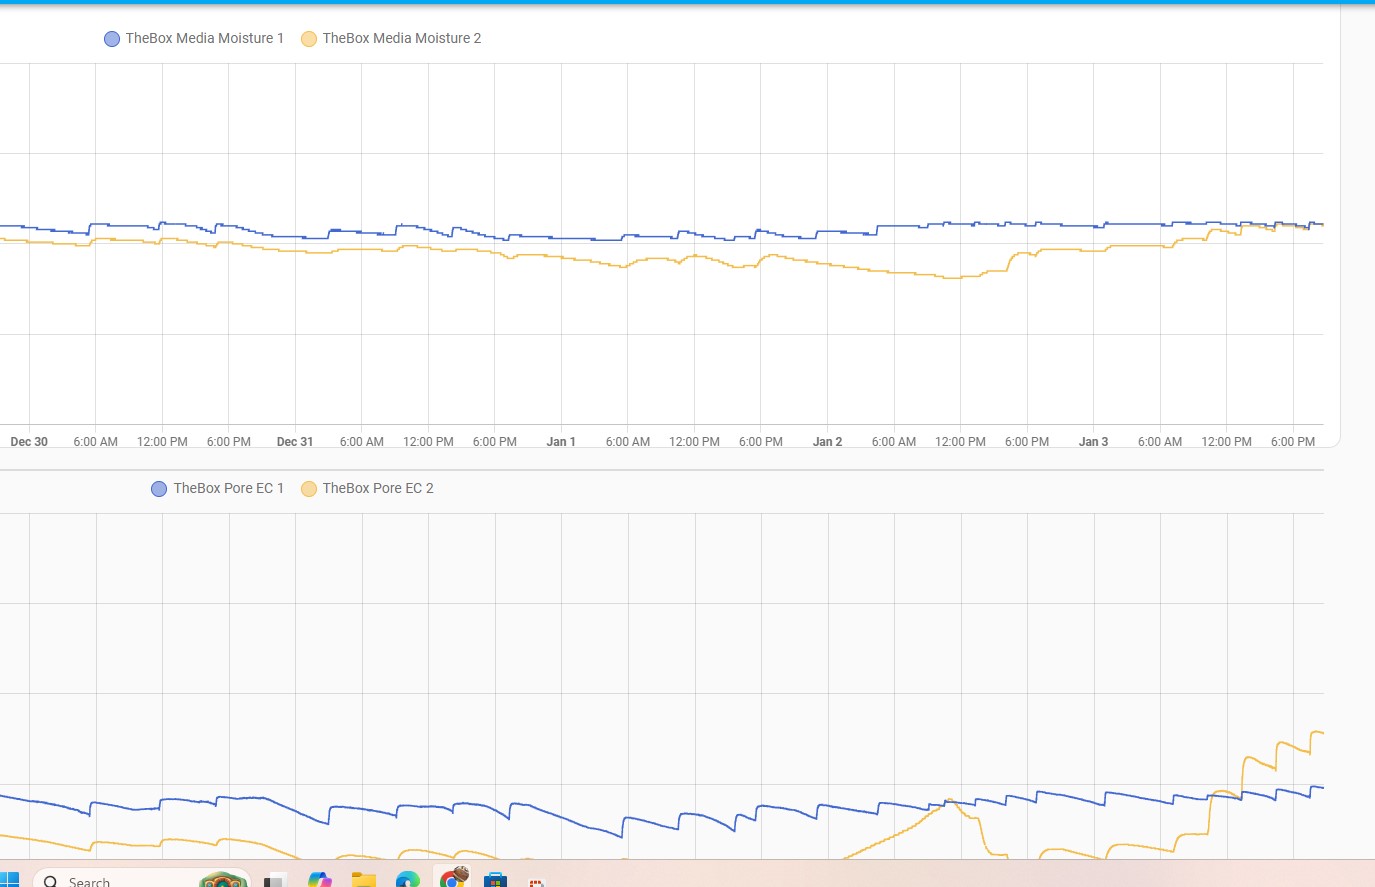Image resolution: width=1375 pixels, height=887 pixels.
Task: Click the Jan 1 axis label
Action: coord(561,441)
